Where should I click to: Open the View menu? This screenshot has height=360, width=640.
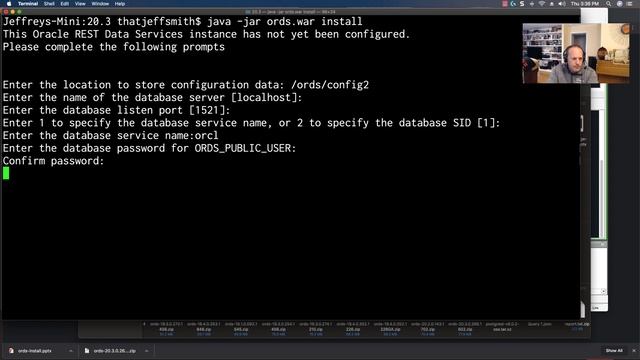[80, 4]
